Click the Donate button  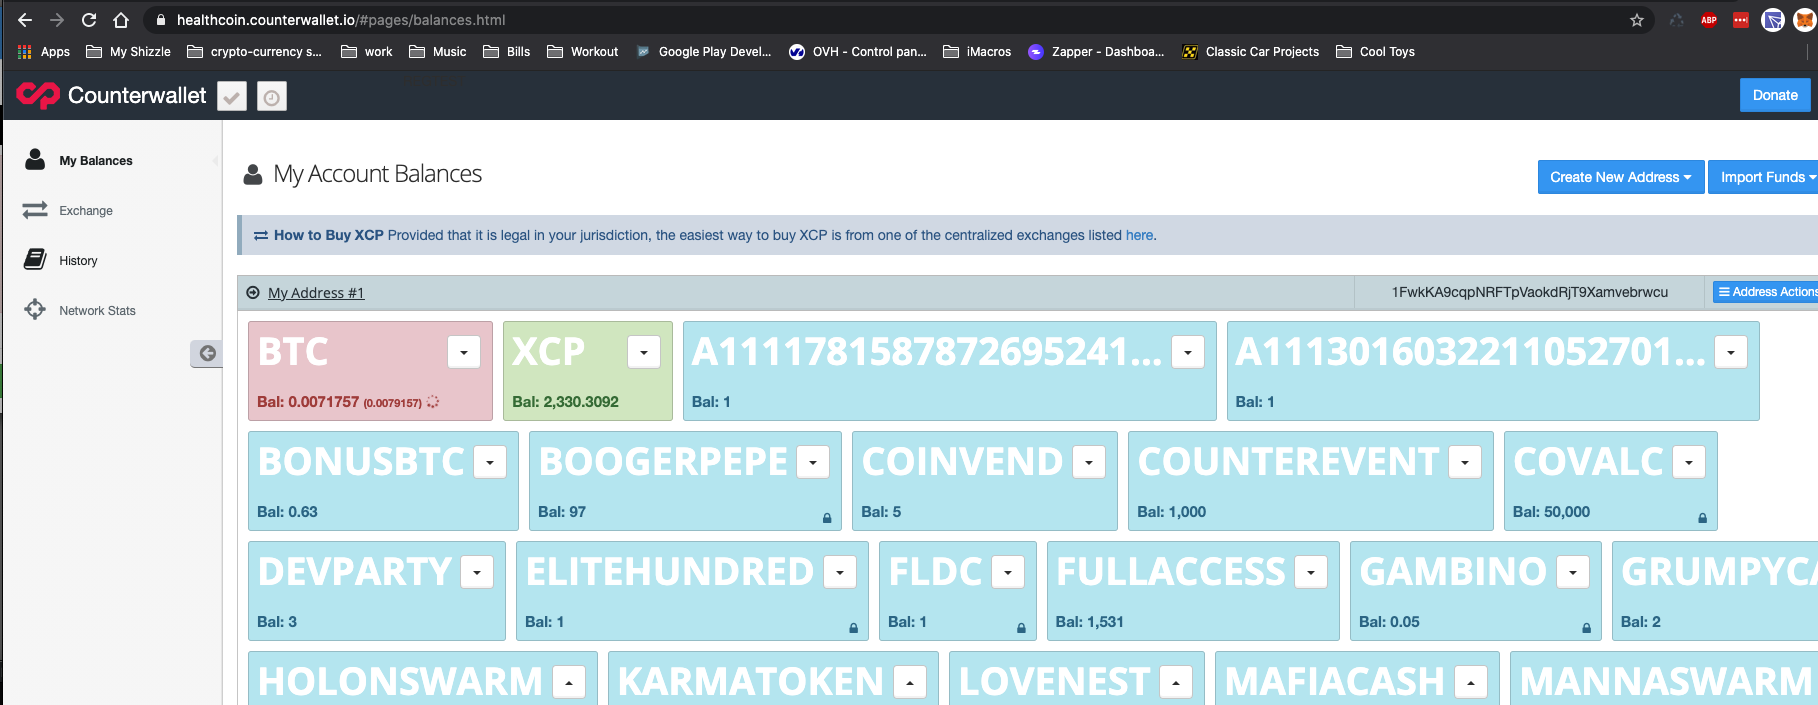coord(1775,95)
